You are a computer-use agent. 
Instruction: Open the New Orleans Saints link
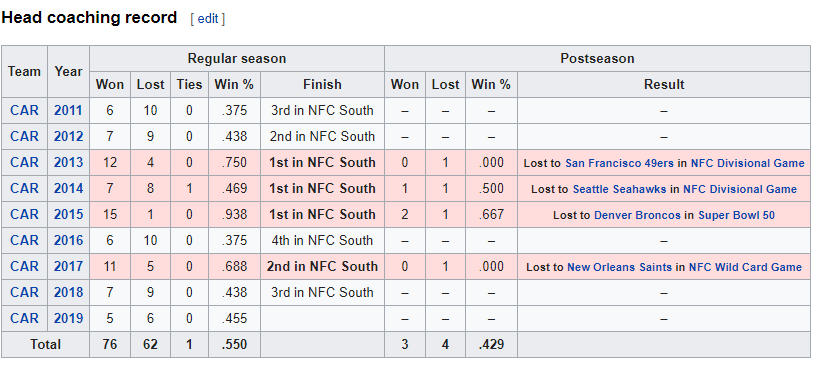619,267
